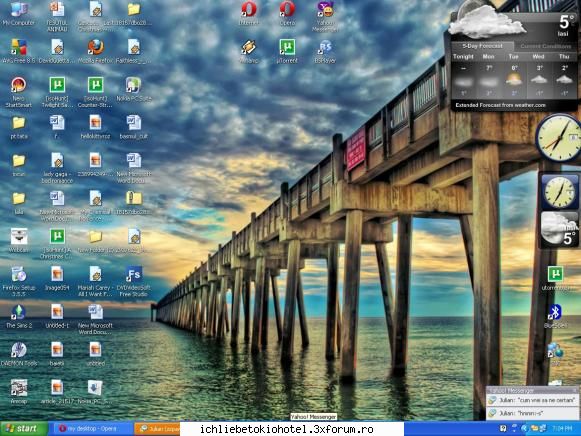Screen dimensions: 581x436
Task: Switch to the Julian chat taskbar button
Action: click(x=157, y=429)
